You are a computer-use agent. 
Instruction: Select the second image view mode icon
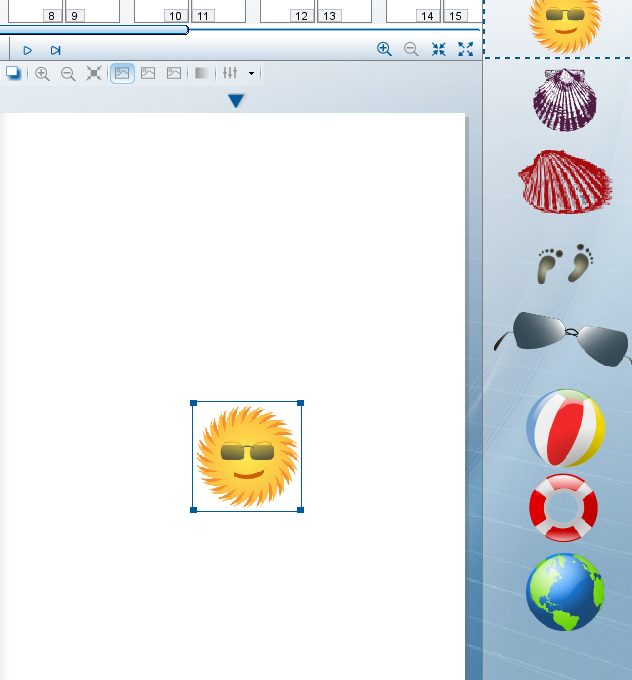click(148, 73)
